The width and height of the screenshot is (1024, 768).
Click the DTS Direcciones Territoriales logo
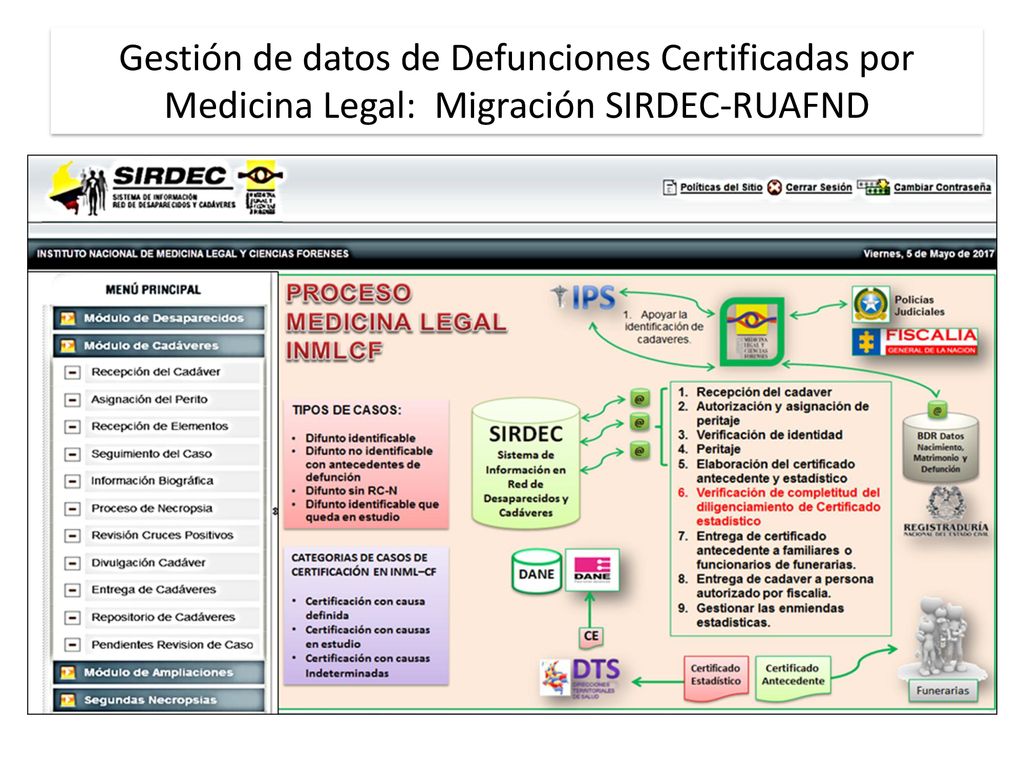click(581, 679)
